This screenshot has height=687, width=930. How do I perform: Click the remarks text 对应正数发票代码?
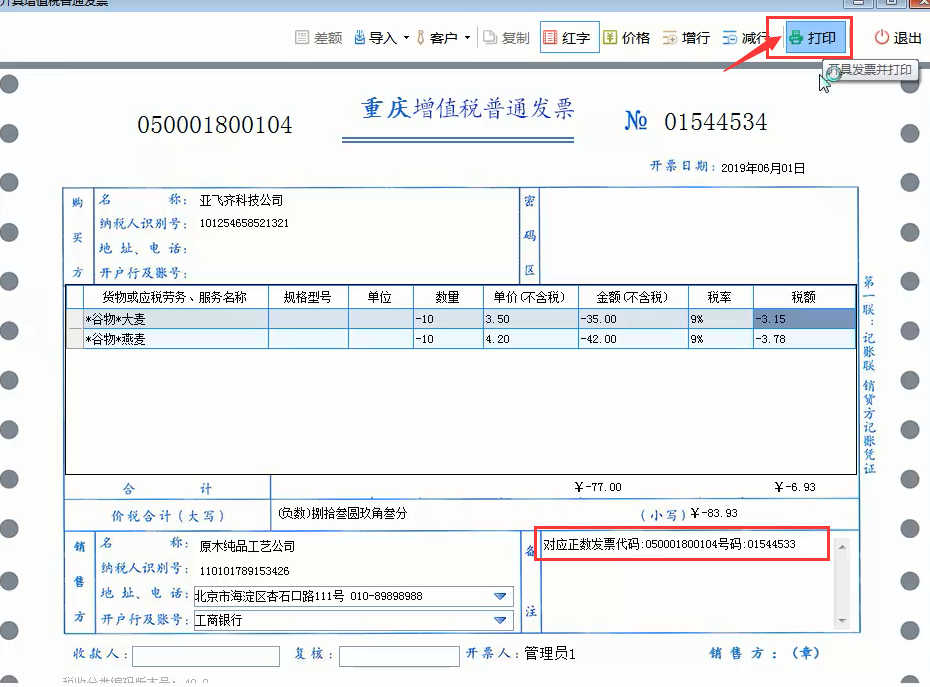[x=669, y=544]
